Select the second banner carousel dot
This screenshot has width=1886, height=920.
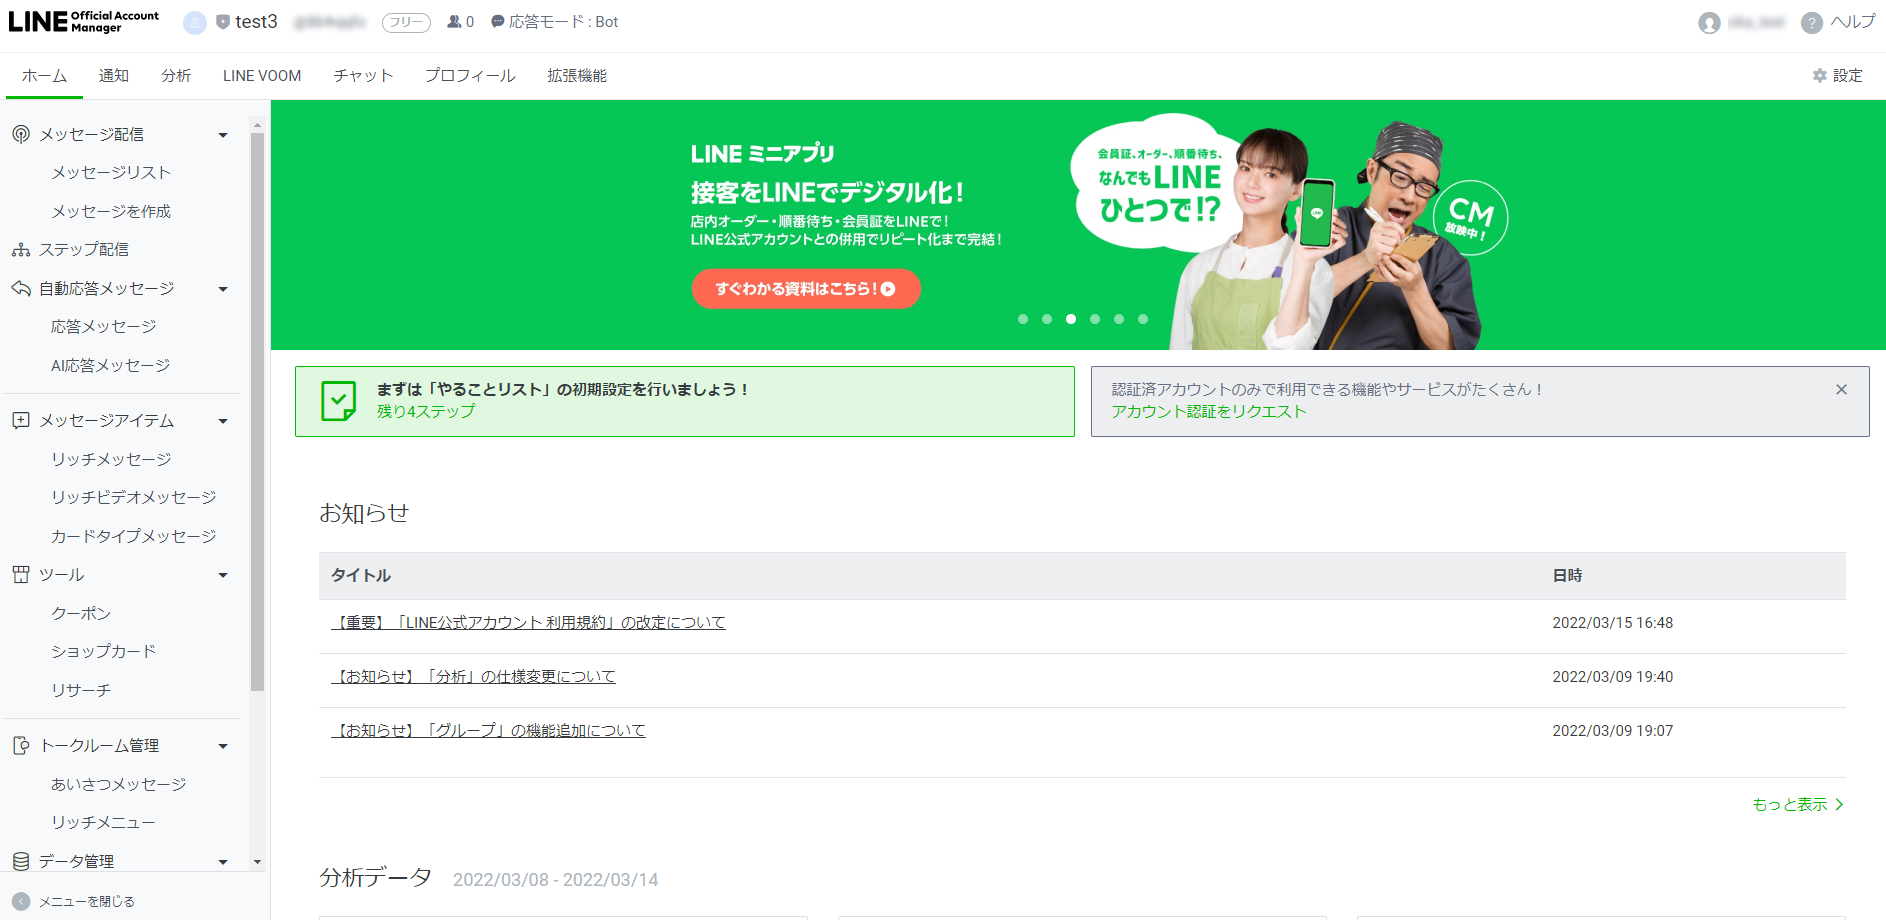click(x=1047, y=319)
